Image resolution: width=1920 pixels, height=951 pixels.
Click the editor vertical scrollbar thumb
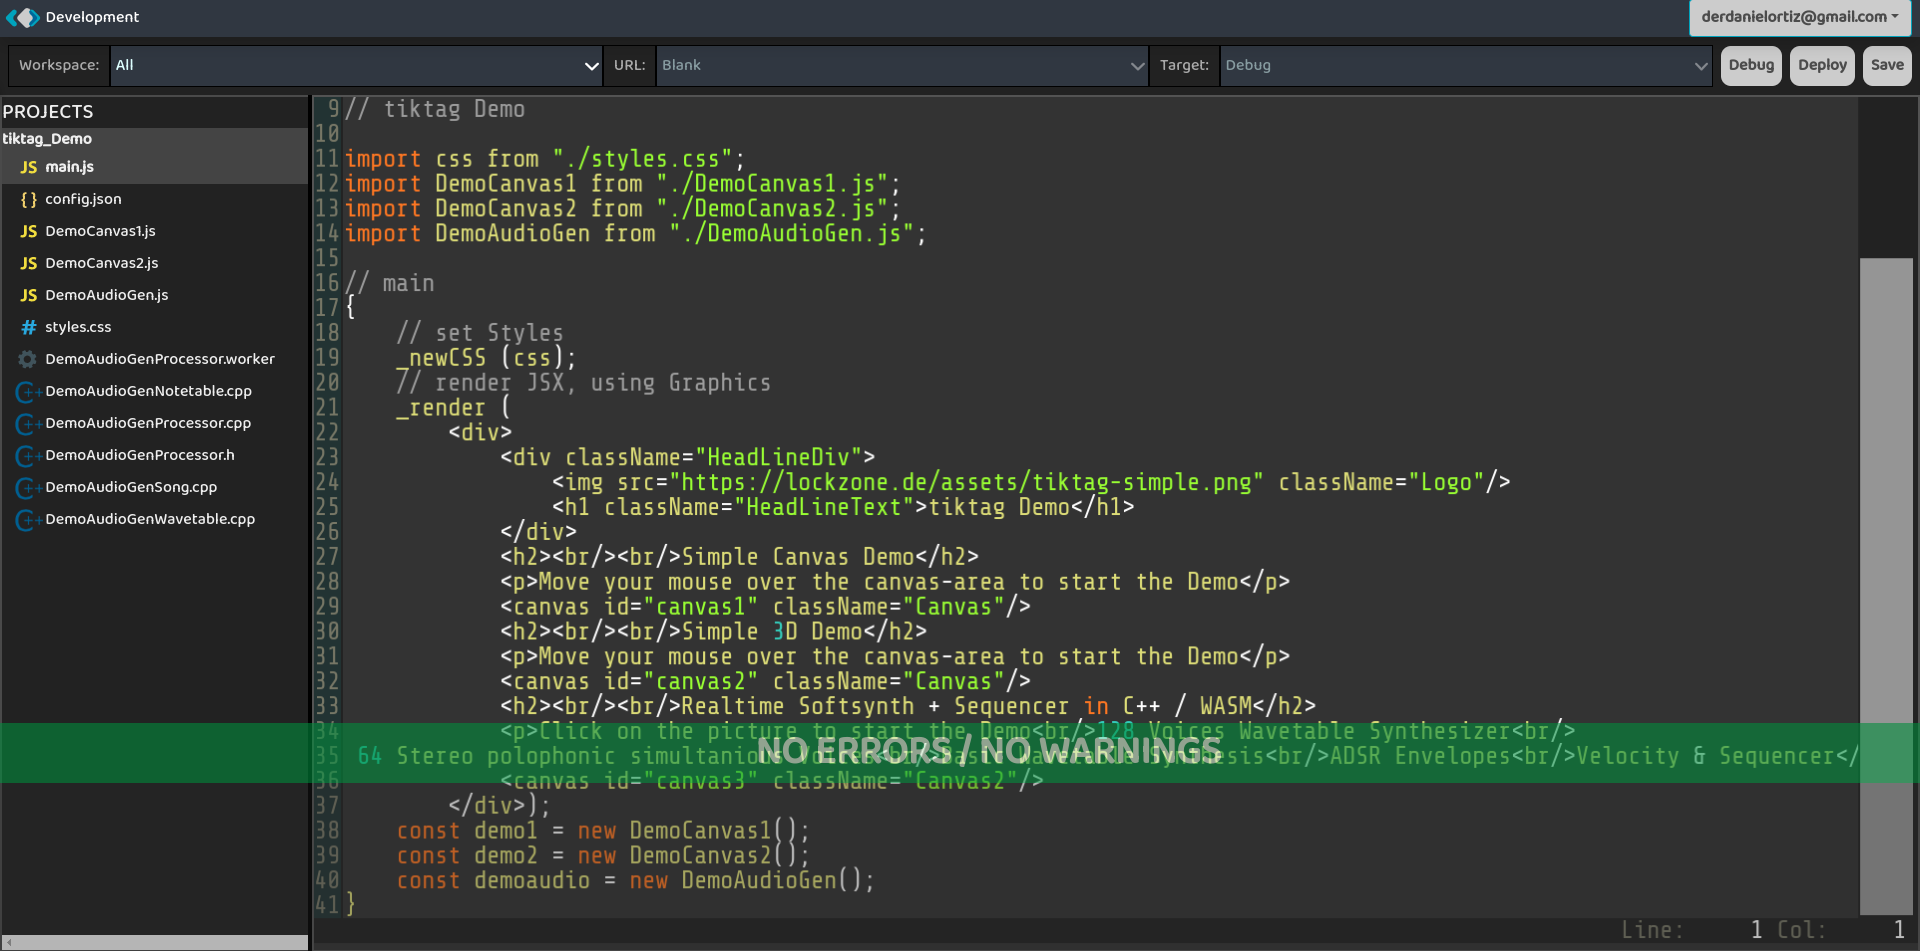tap(1886, 586)
